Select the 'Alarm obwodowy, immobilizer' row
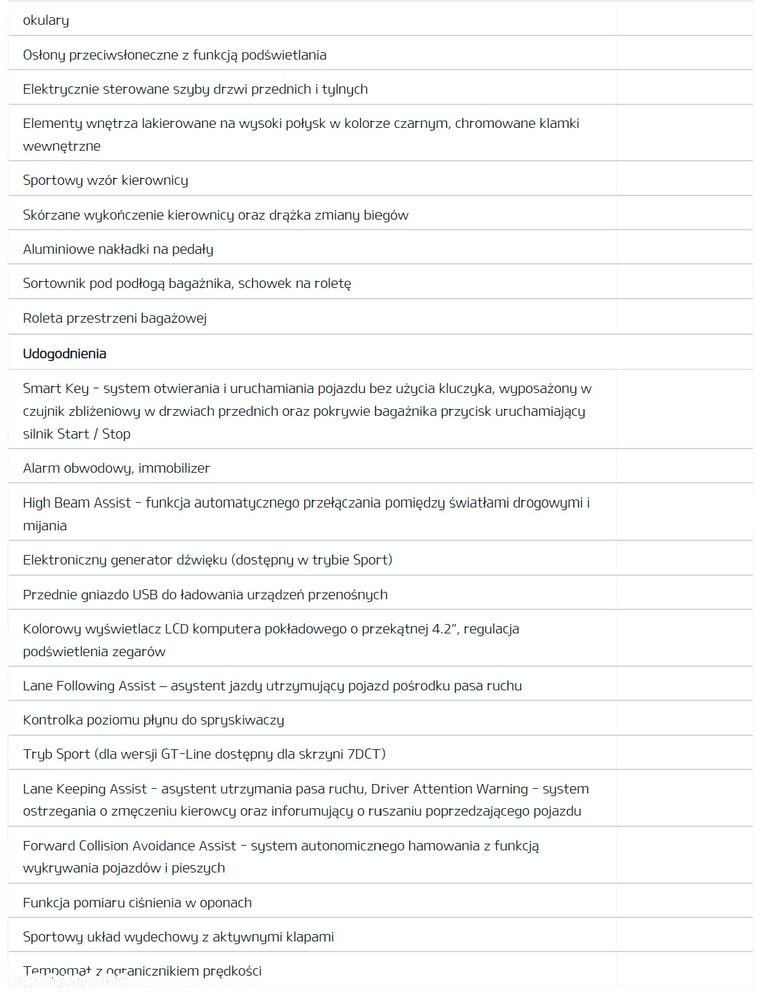Screen dimensions: 758x999 pyautogui.click(x=117, y=467)
